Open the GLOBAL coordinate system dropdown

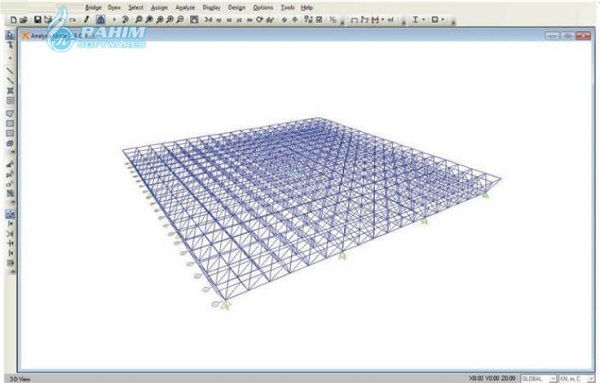click(x=538, y=378)
